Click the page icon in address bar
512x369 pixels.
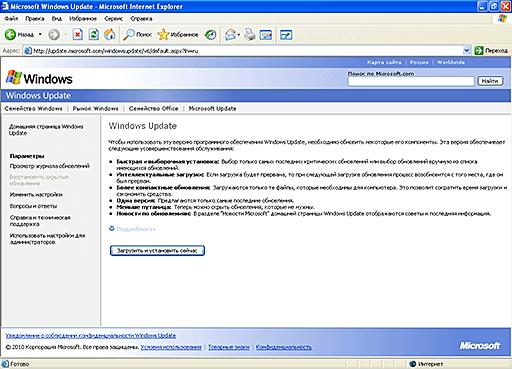pos(28,51)
